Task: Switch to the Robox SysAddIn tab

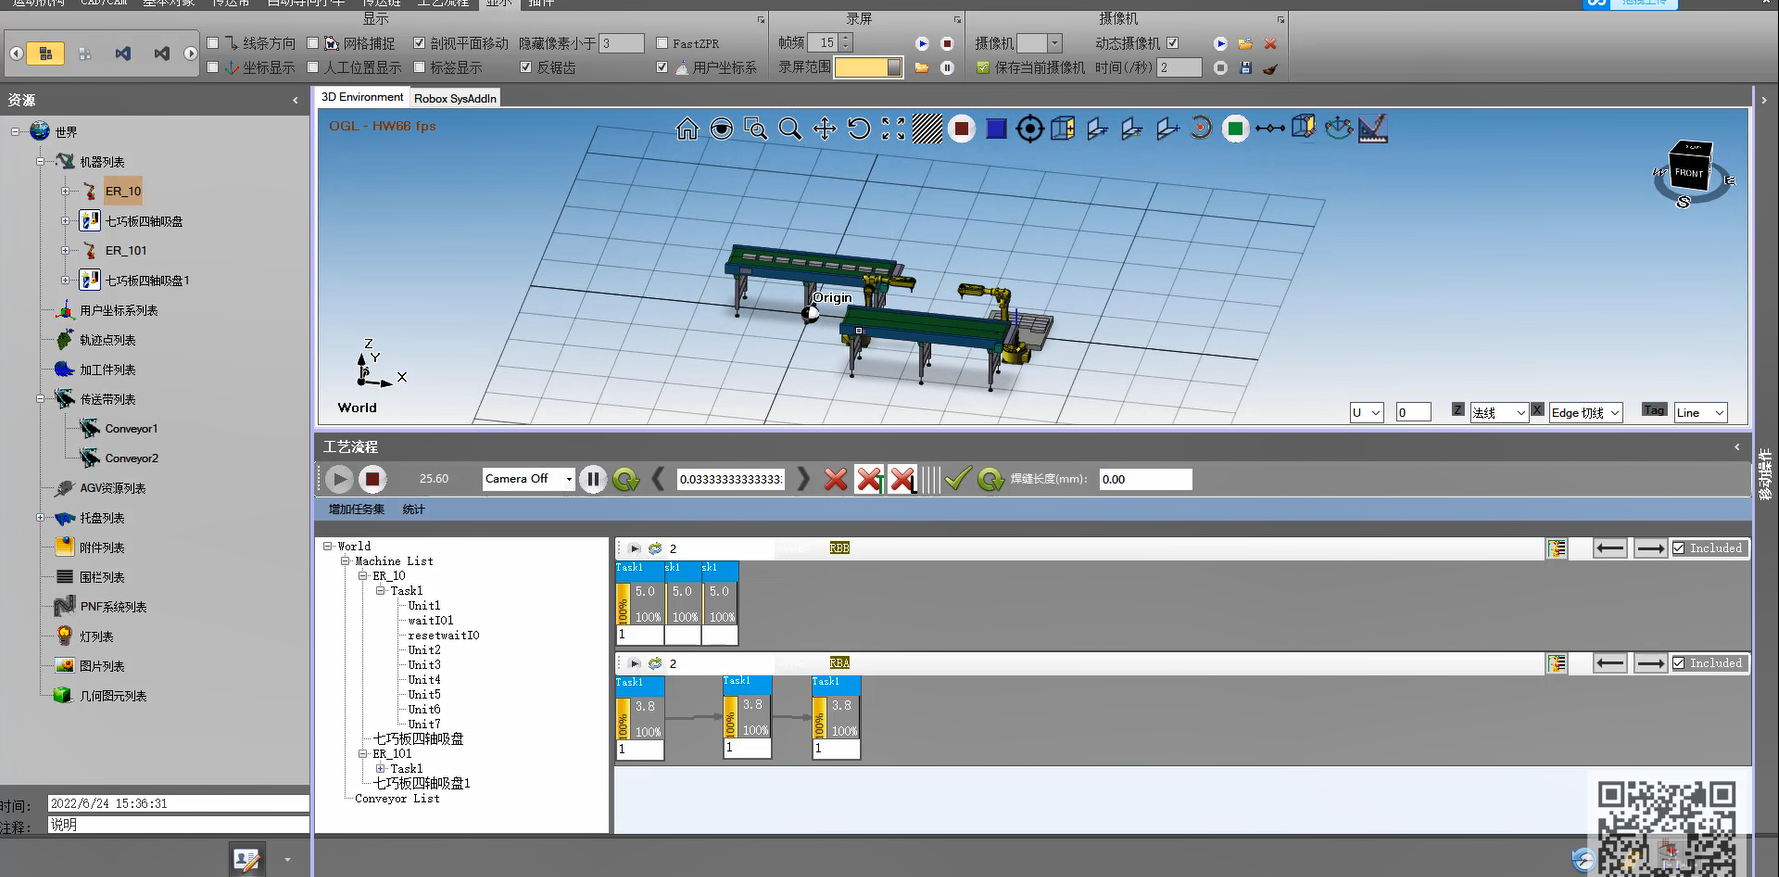Action: pyautogui.click(x=455, y=98)
